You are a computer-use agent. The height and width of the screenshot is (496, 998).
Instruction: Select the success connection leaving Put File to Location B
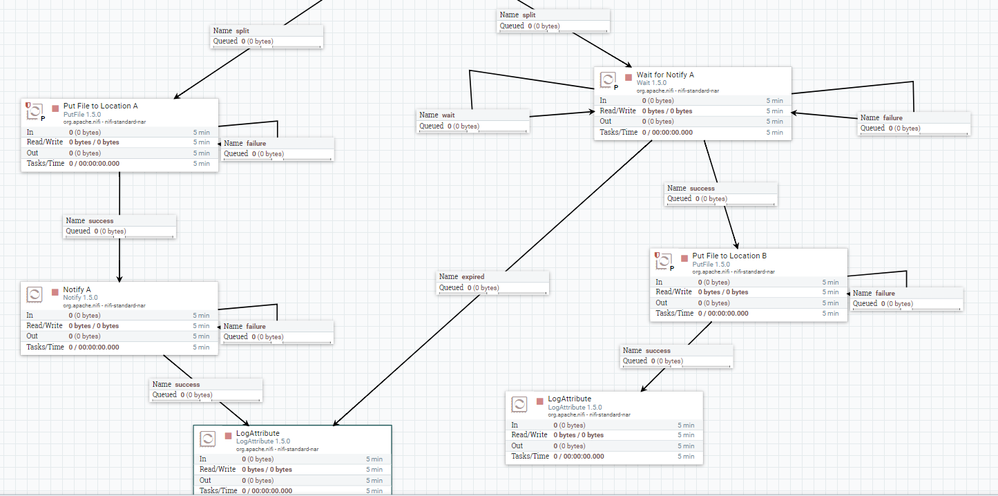677,356
